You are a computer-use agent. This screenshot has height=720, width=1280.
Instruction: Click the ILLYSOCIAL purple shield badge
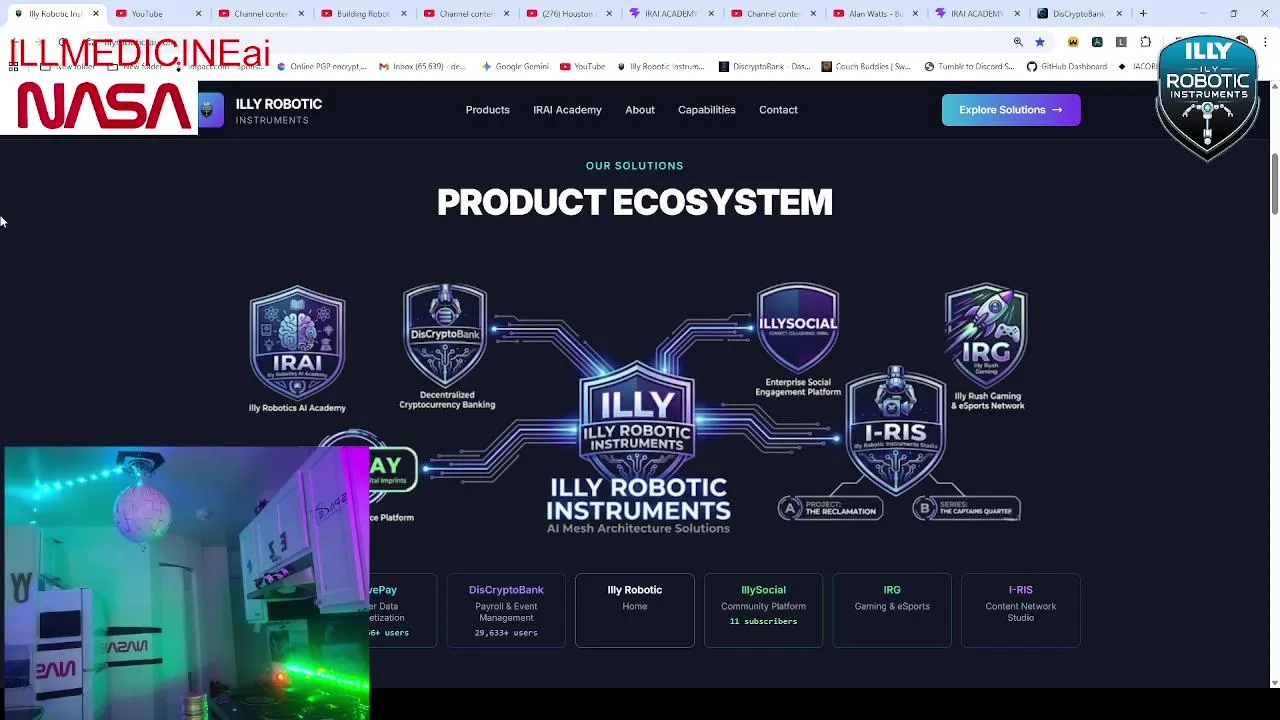pyautogui.click(x=797, y=327)
